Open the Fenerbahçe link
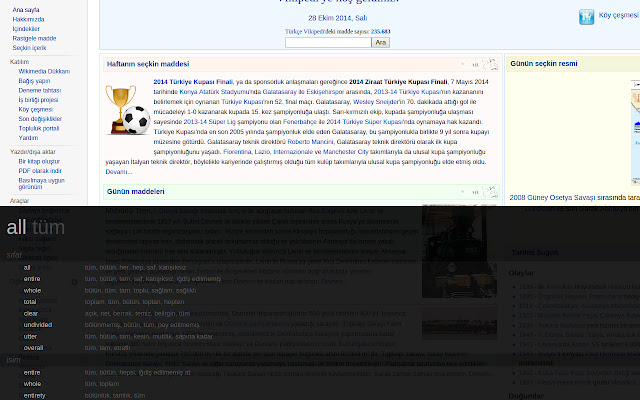Screen dimensions: 640x400 (300, 122)
